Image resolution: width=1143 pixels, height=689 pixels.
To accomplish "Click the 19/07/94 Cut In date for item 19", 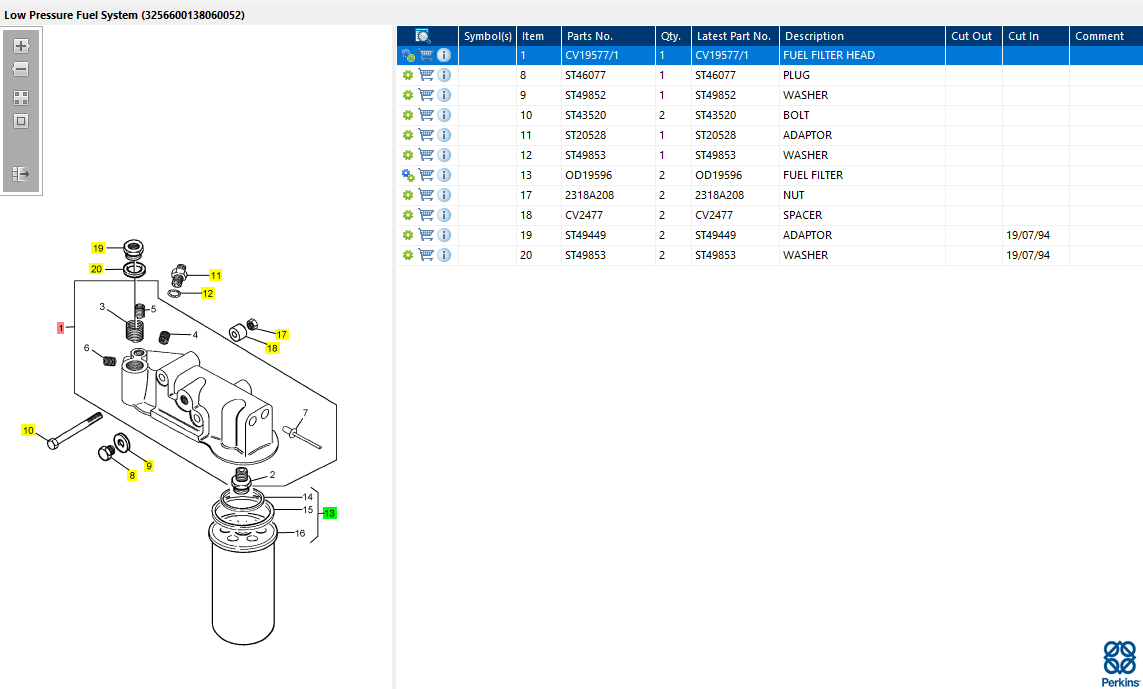I will coord(1028,235).
